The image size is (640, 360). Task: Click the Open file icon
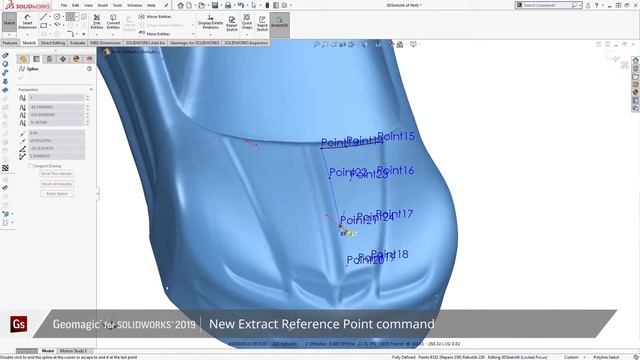tap(201, 5)
